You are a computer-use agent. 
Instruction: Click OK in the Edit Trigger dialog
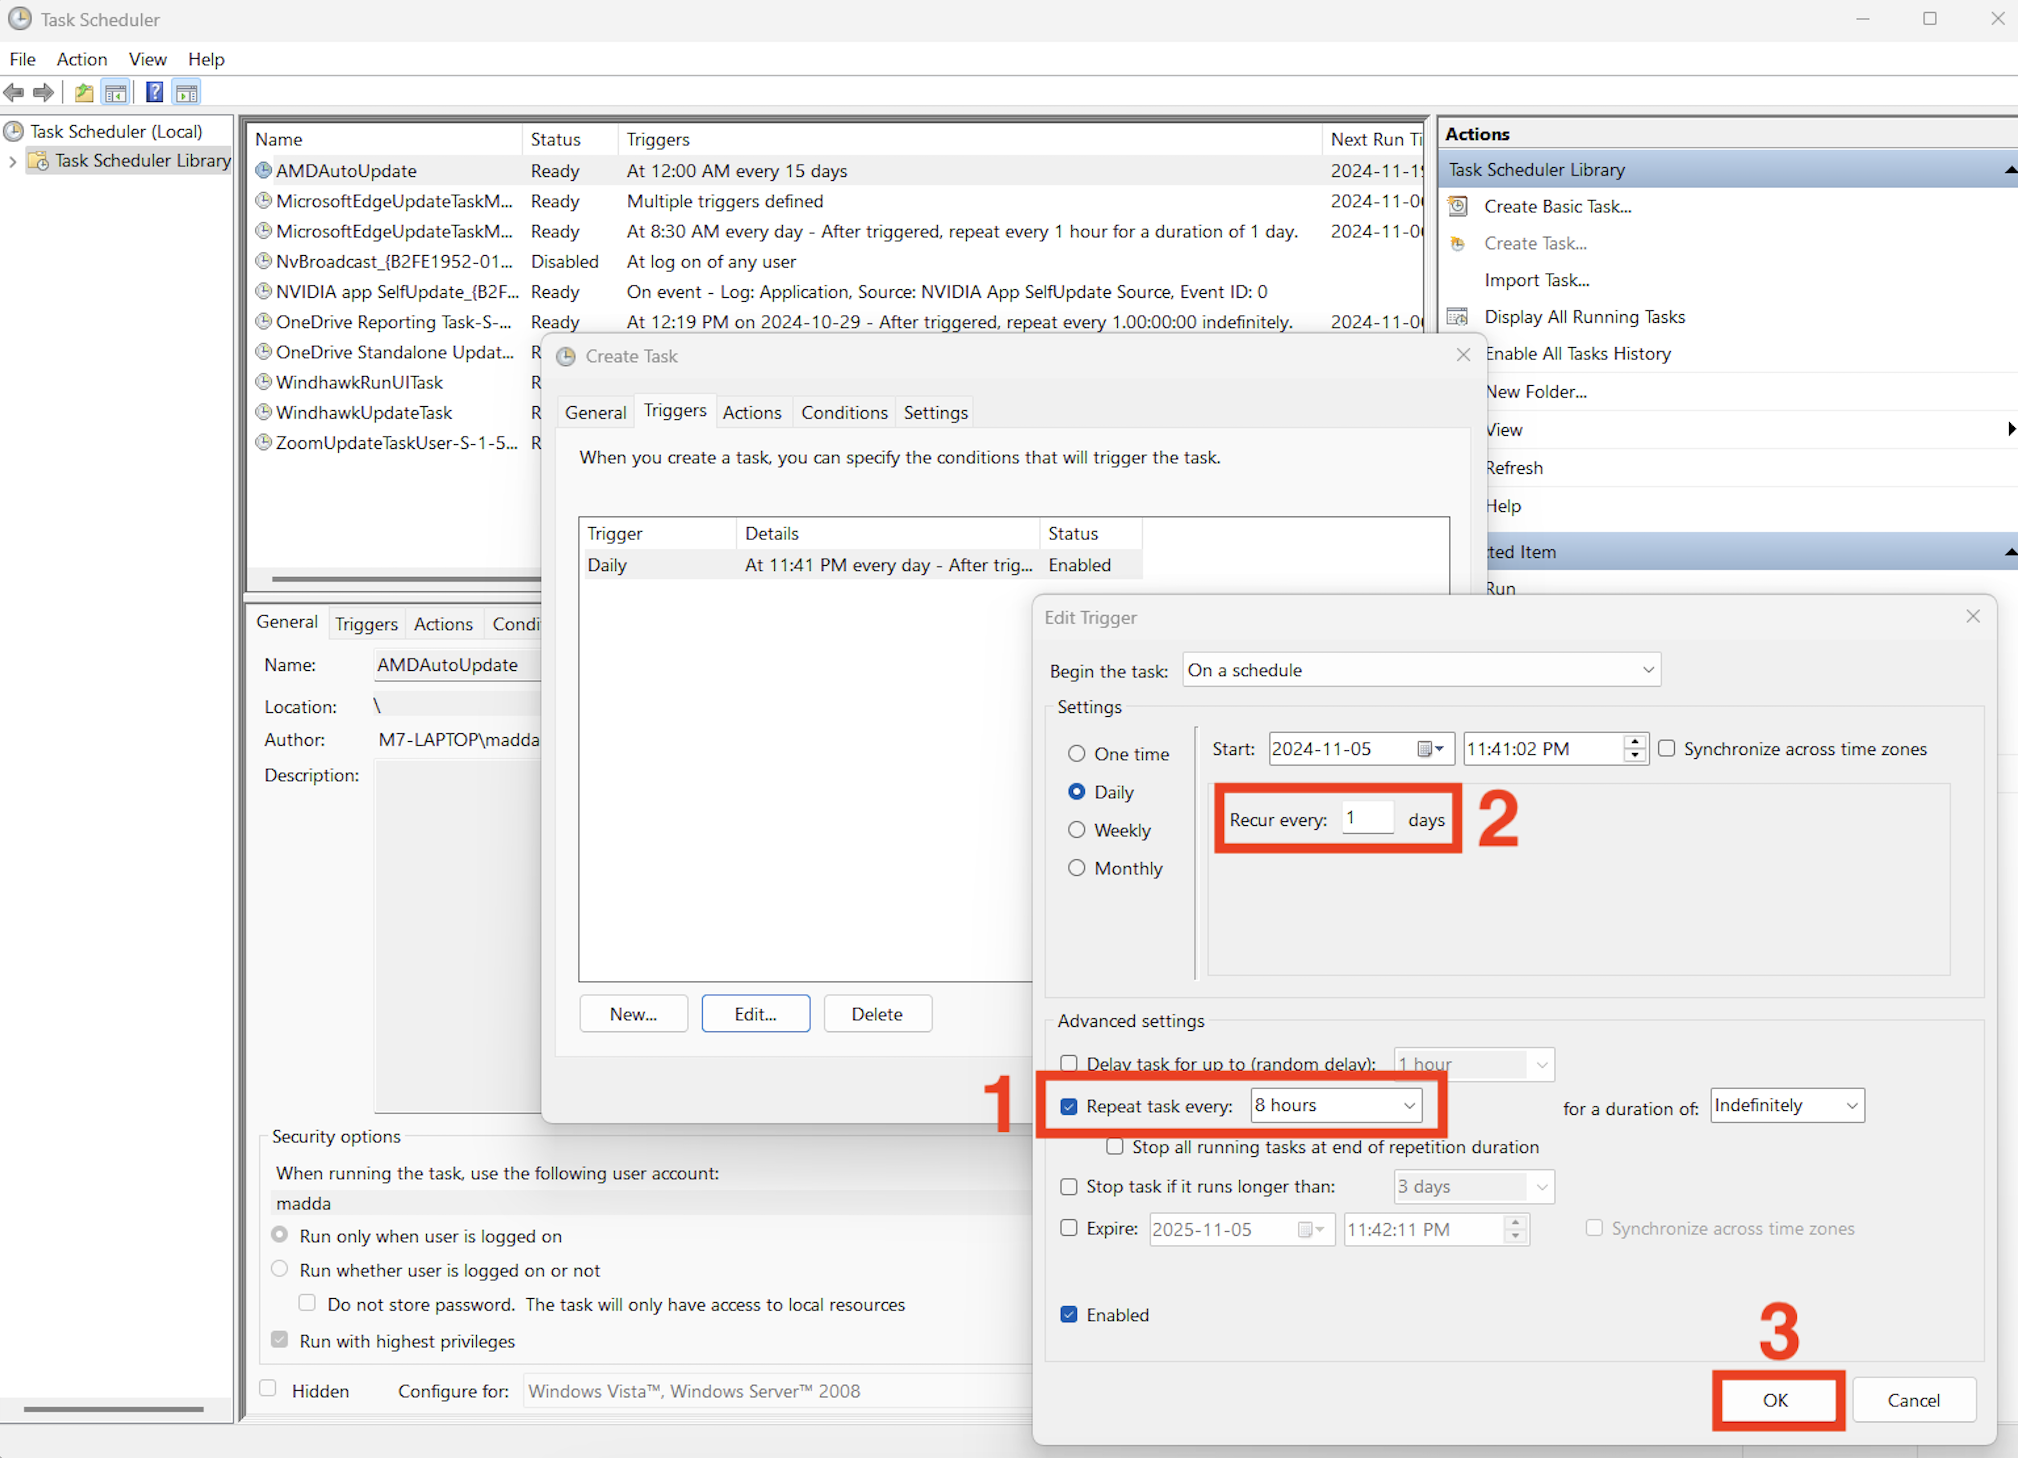point(1775,1400)
